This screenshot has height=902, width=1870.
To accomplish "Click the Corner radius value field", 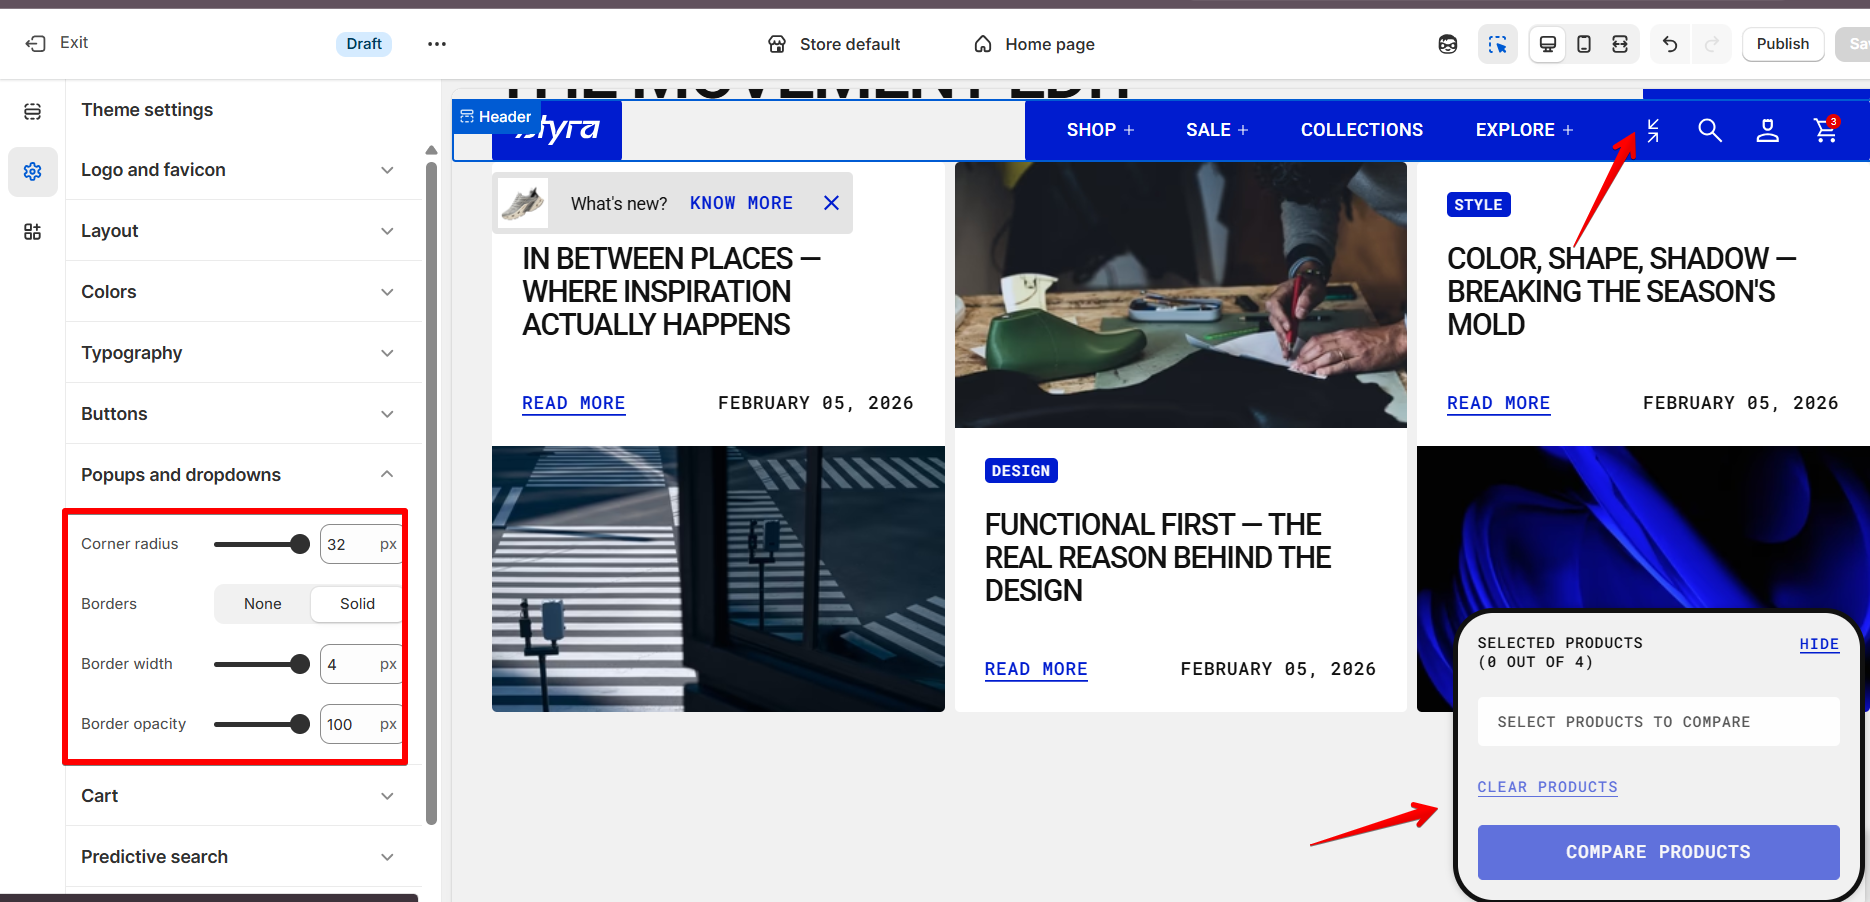I will click(x=361, y=544).
